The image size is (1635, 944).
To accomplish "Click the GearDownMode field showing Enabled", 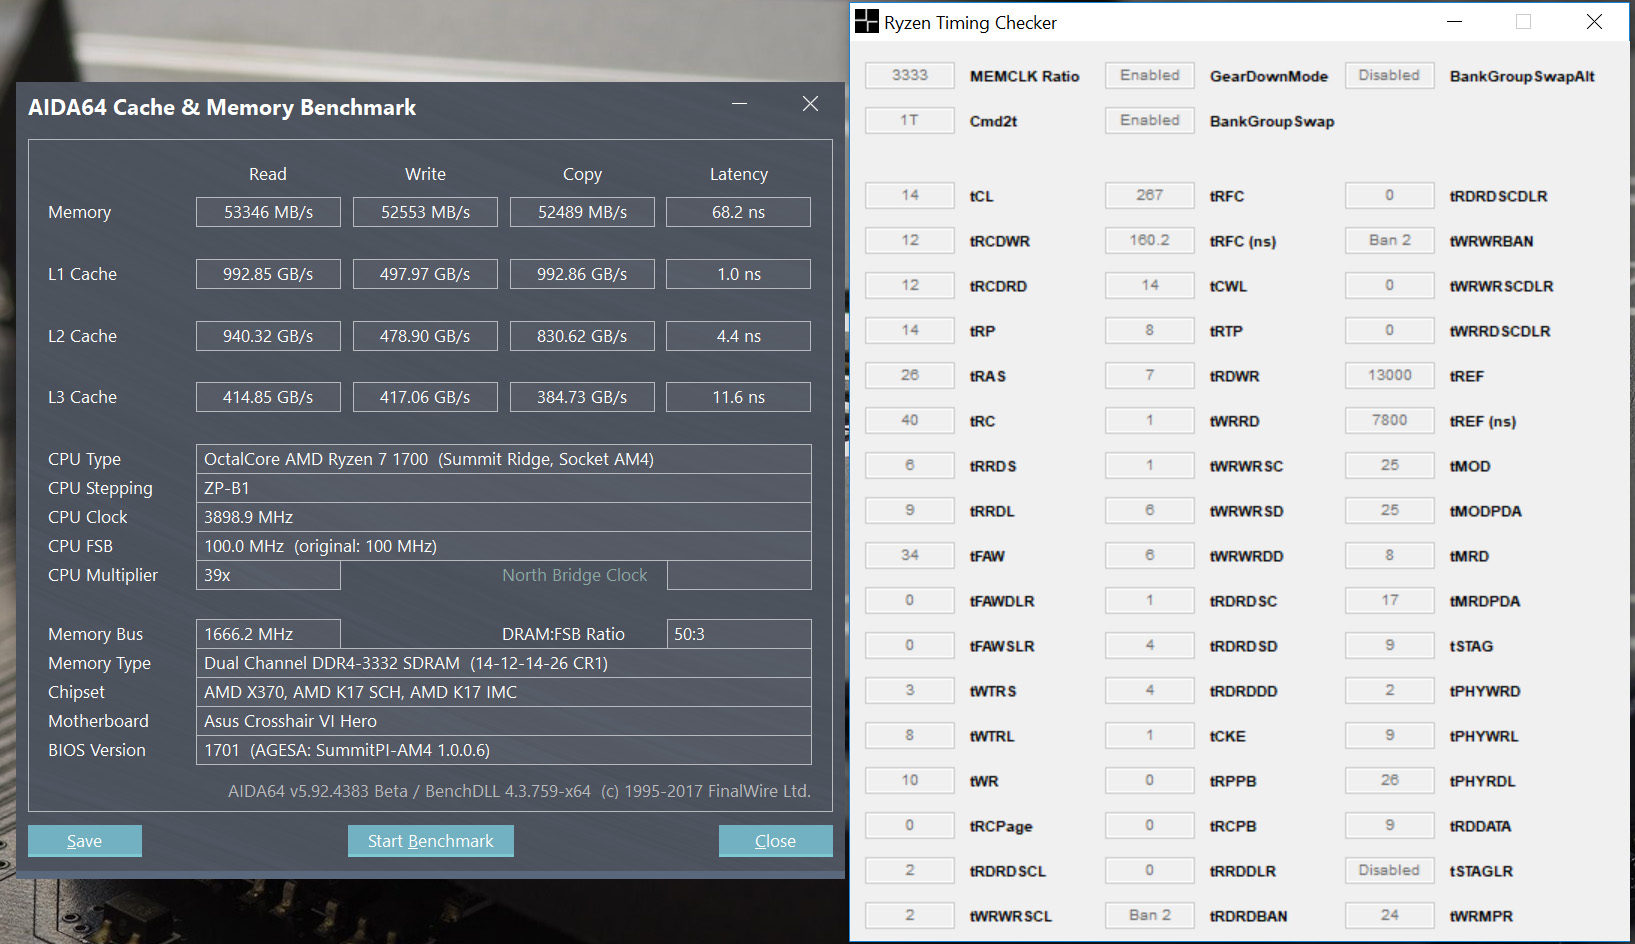I will click(x=1150, y=75).
